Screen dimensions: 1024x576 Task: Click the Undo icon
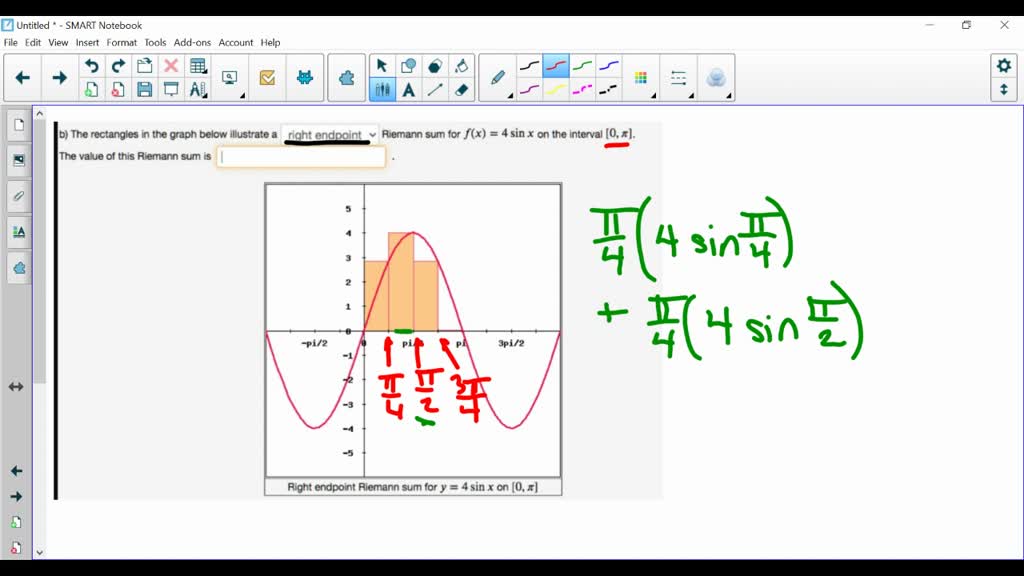tap(91, 63)
